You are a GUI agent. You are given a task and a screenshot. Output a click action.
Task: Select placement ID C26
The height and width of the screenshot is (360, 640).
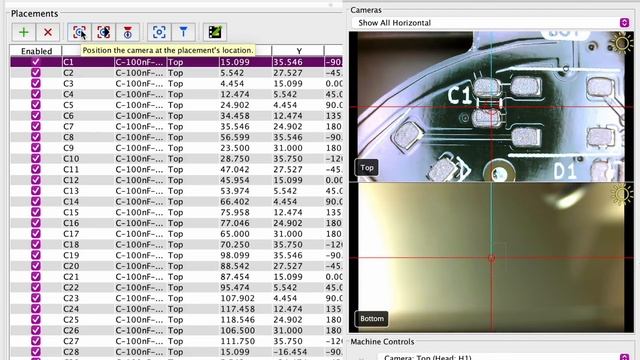71,330
